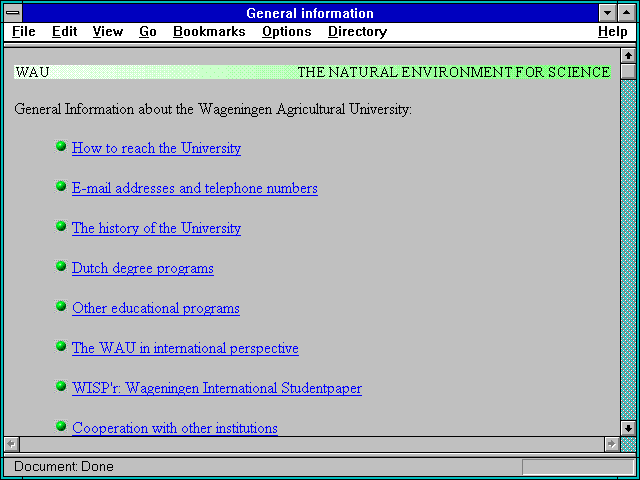Click the horizontal scrollbar right arrow
Image resolution: width=640 pixels, height=480 pixels.
click(x=612, y=444)
